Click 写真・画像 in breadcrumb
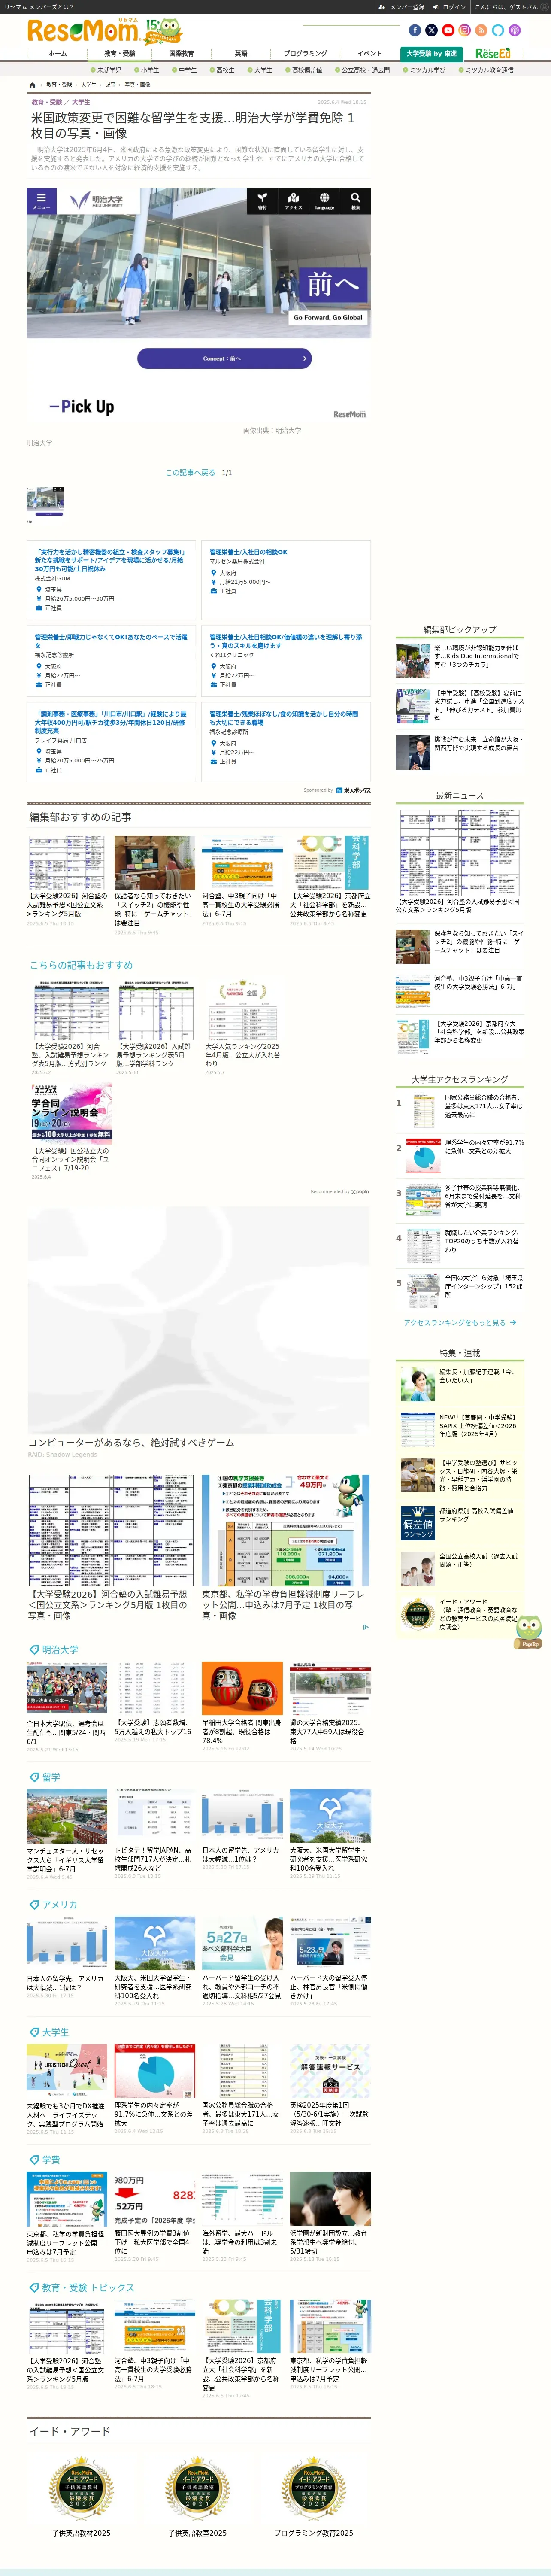Viewport: 551px width, 2576px height. pyautogui.click(x=137, y=85)
